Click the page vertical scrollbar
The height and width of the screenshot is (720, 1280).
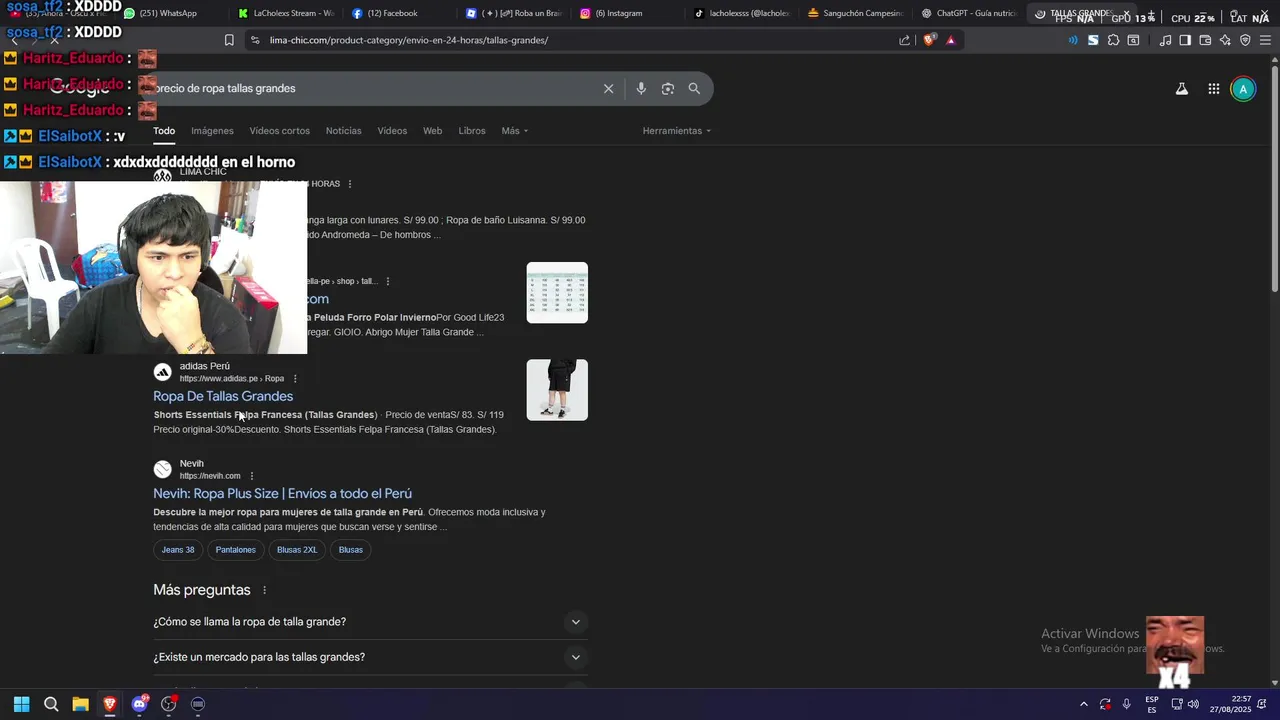click(1274, 370)
